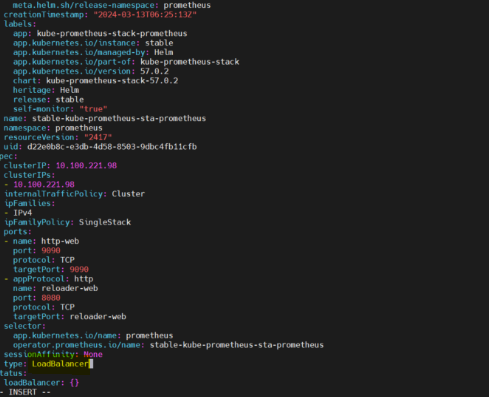Click the protocol TCP under reloader-web
Screen dimensions: 489x397
[x=67, y=307]
